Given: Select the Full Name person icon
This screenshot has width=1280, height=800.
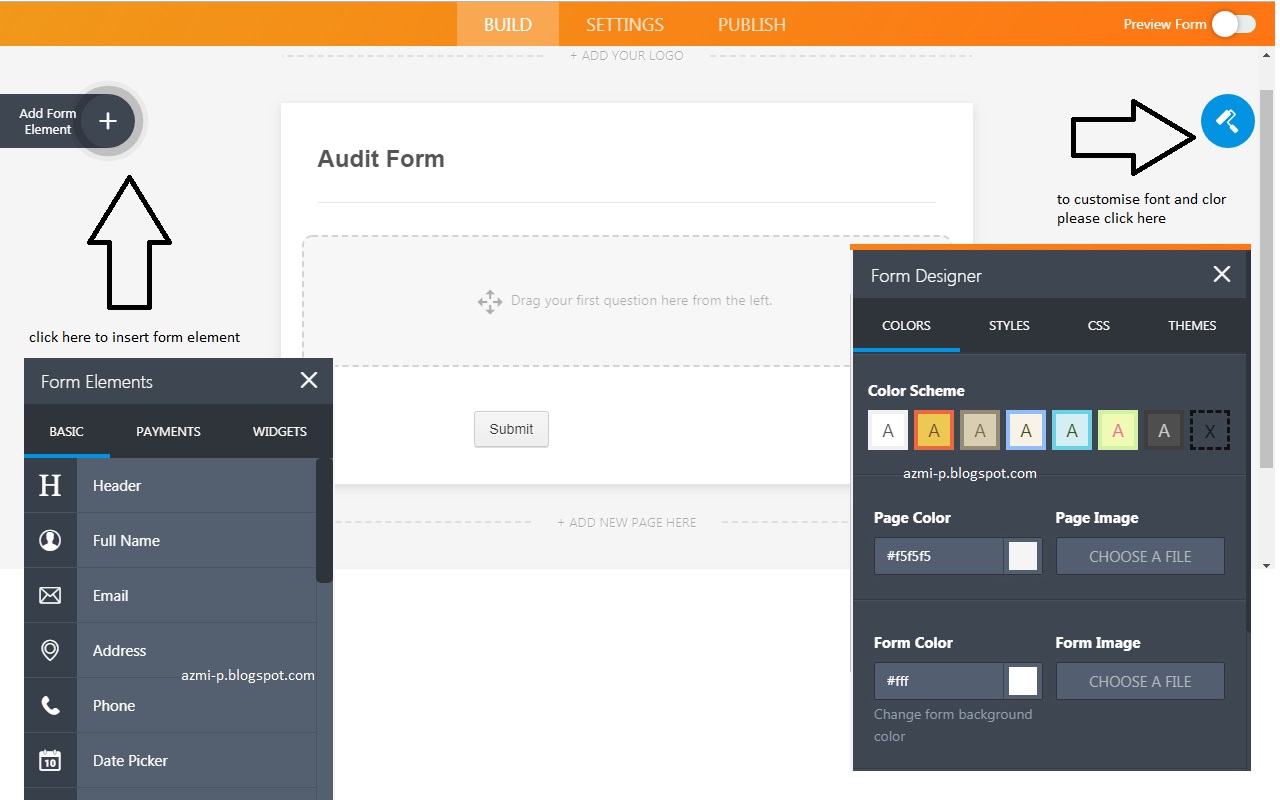Looking at the screenshot, I should [x=50, y=541].
